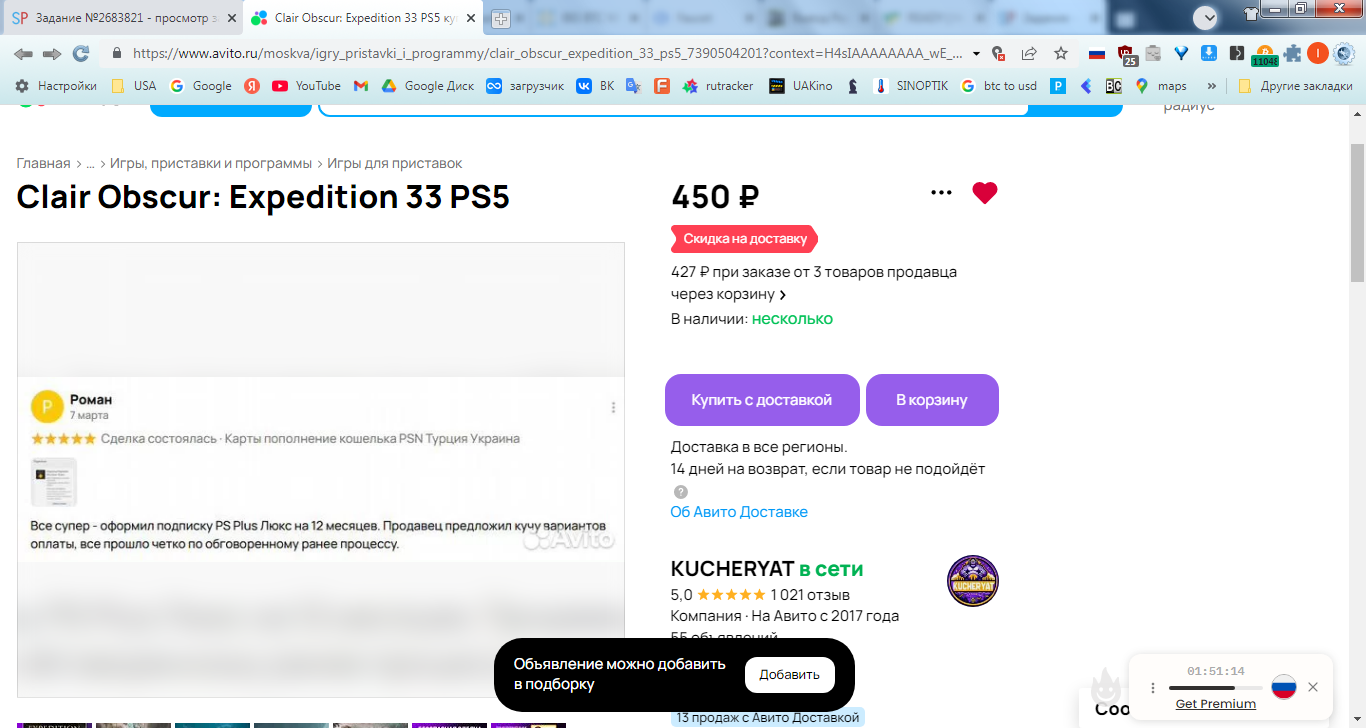The height and width of the screenshot is (728, 1366).
Task: Bookmark this page with the star icon
Action: [x=1061, y=53]
